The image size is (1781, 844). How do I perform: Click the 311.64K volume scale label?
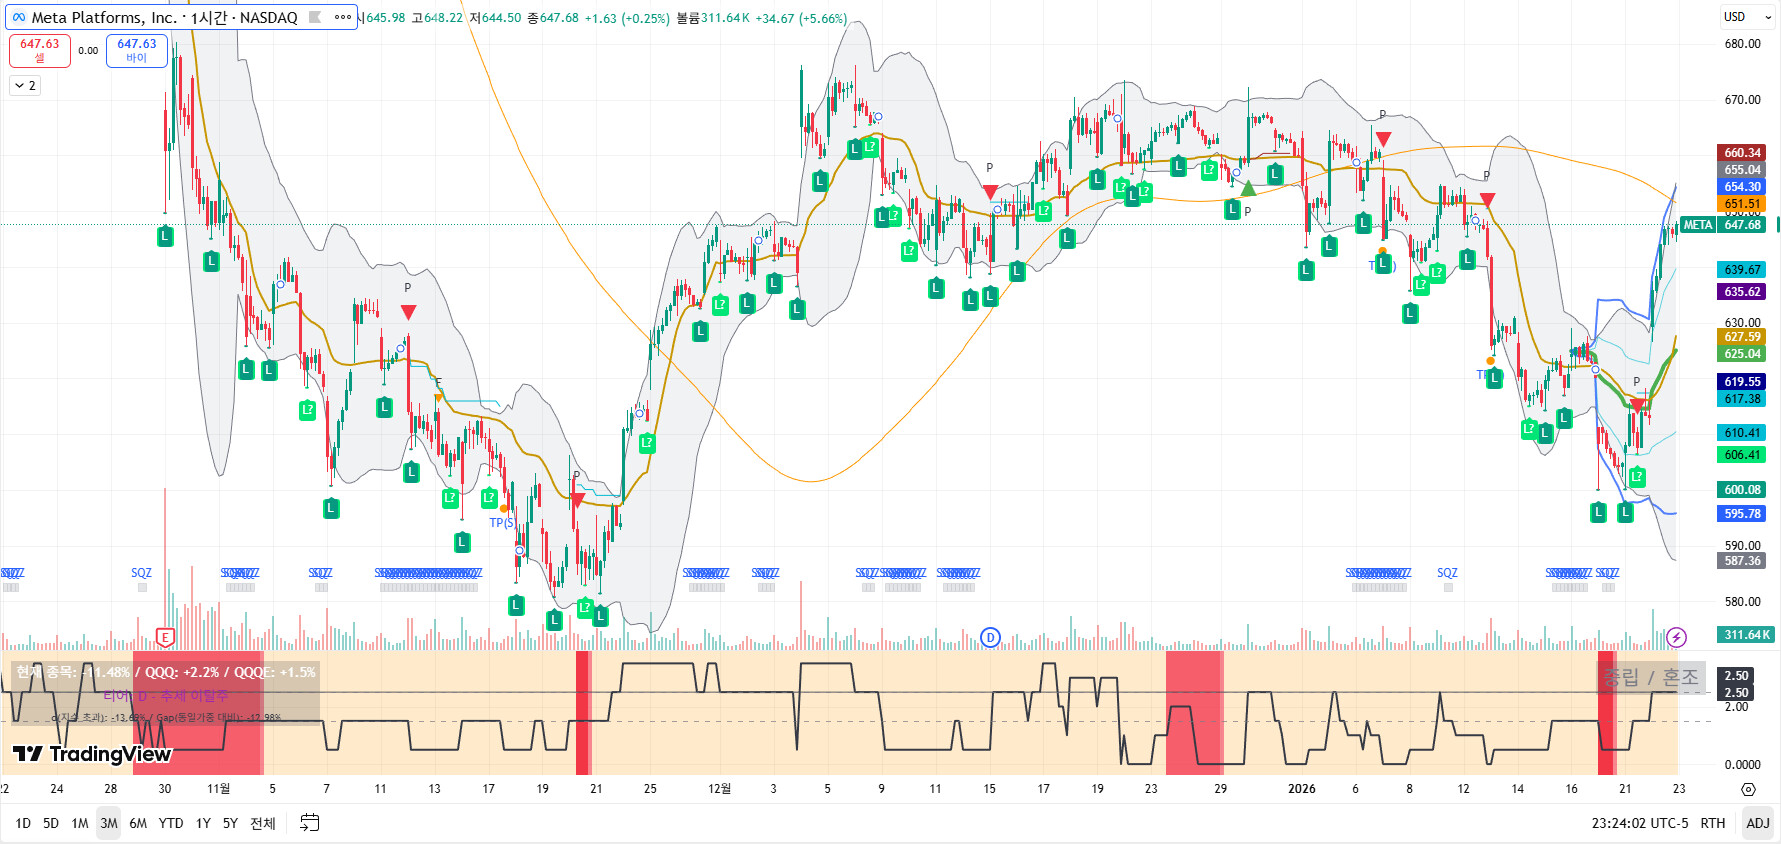coord(1746,635)
